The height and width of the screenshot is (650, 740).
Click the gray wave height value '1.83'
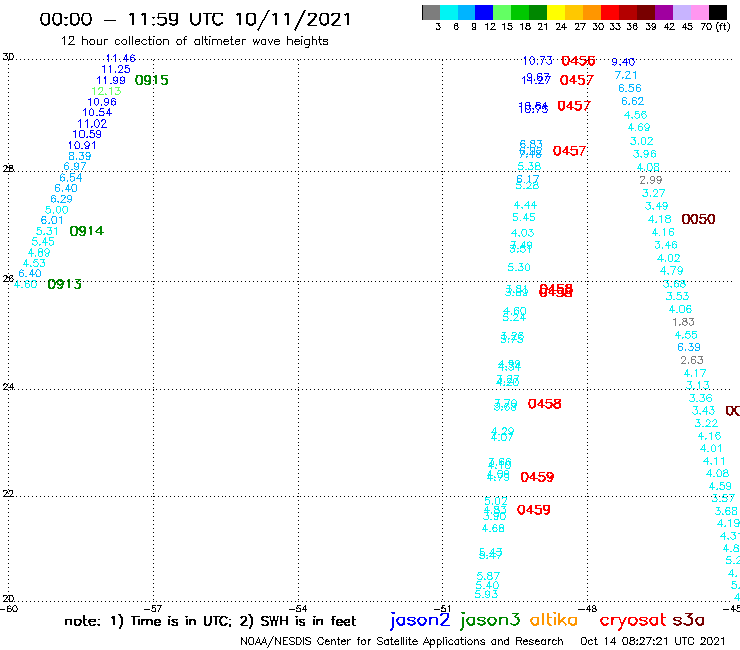point(683,322)
